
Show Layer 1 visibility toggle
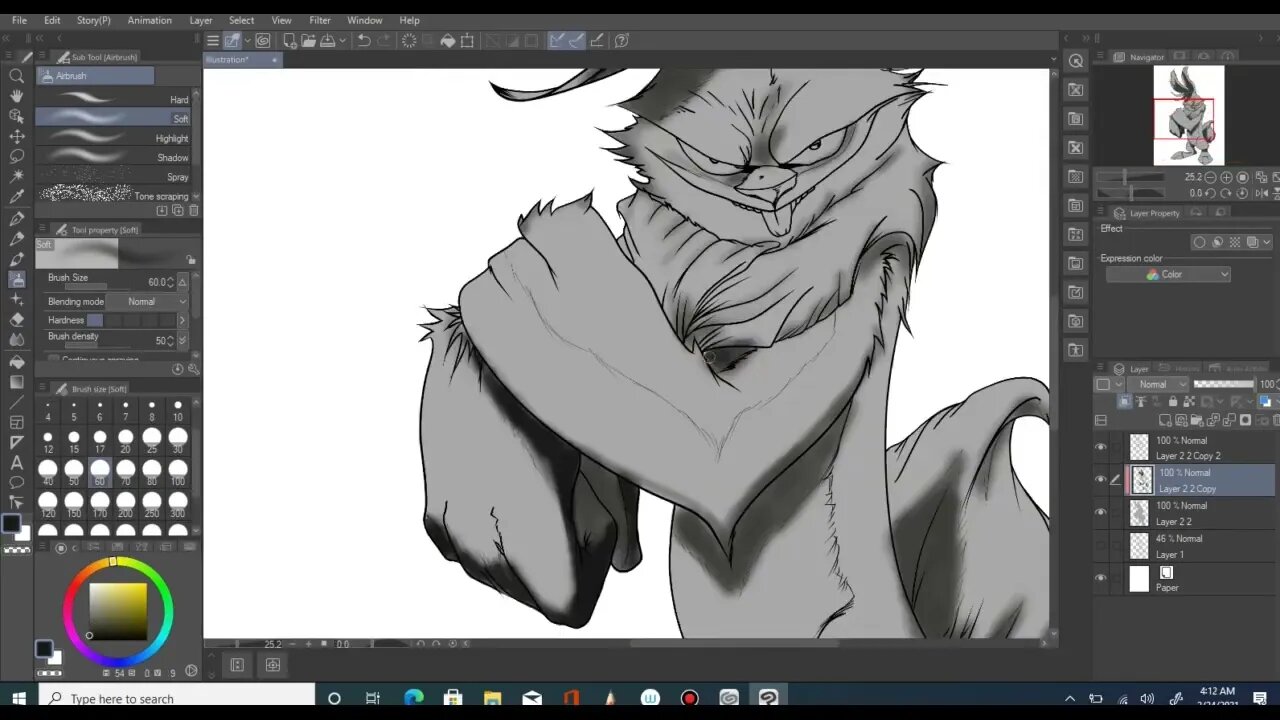pyautogui.click(x=1101, y=545)
